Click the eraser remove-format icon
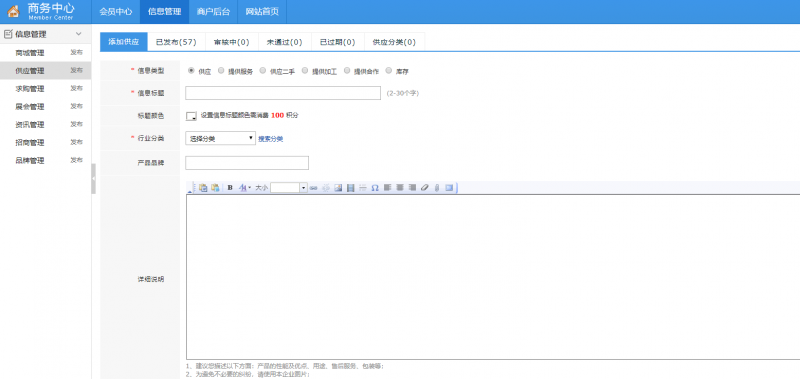Viewport: 800px width, 379px height. (x=424, y=188)
